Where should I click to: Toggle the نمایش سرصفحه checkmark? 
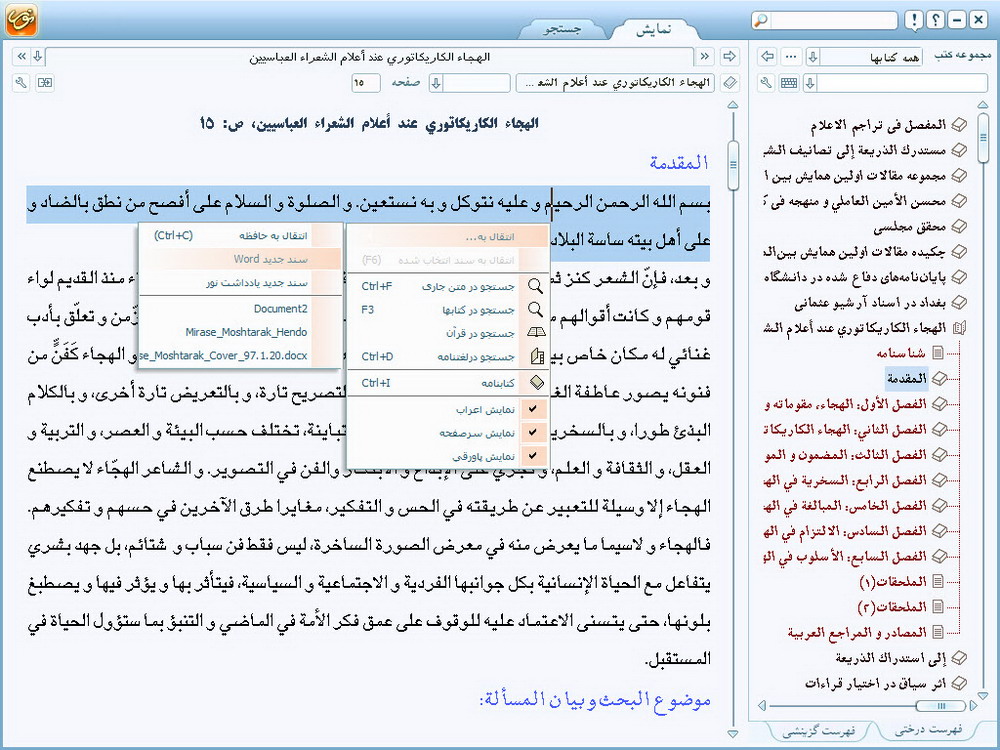click(533, 432)
